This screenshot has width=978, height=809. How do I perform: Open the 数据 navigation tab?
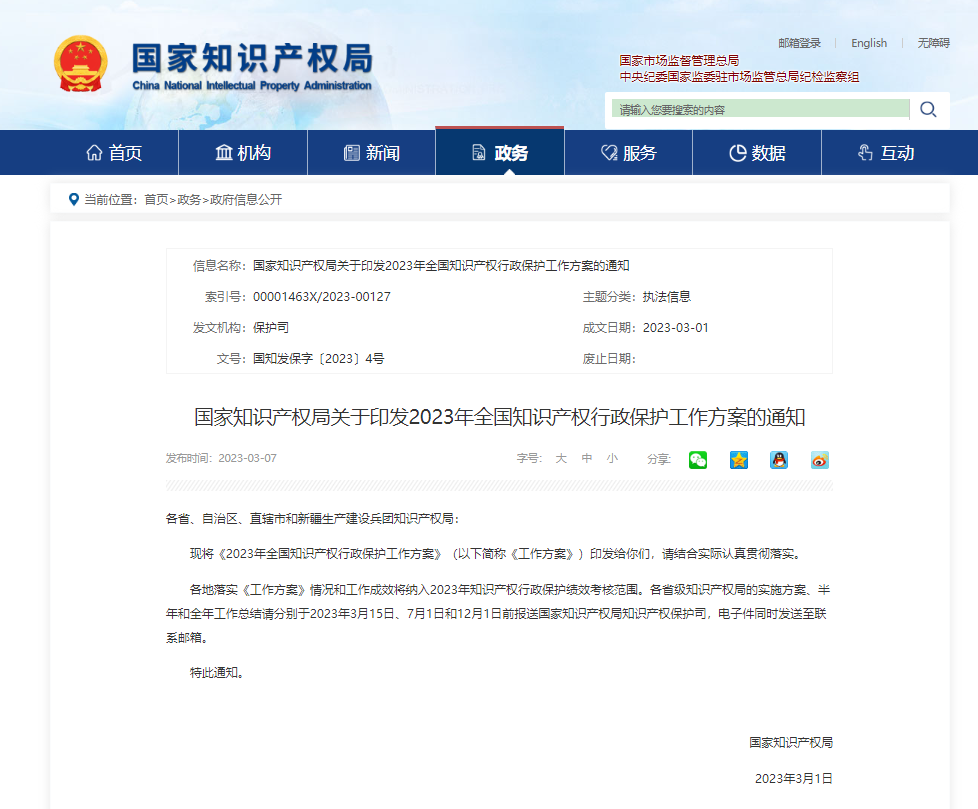[757, 153]
